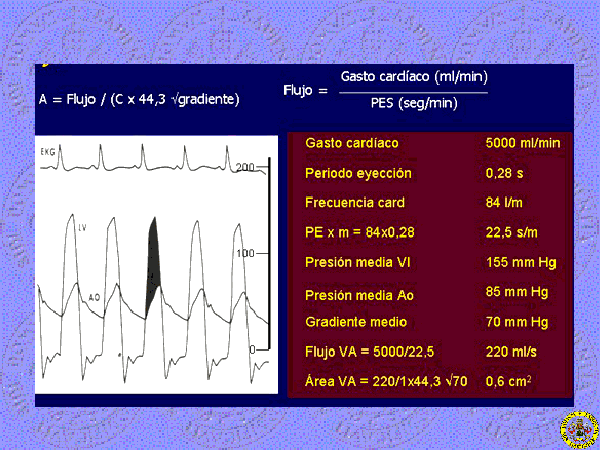Click the formula 'A = Flujo / (C x 44,3 √gradiente)'
The width and height of the screenshot is (600, 450).
tap(139, 99)
